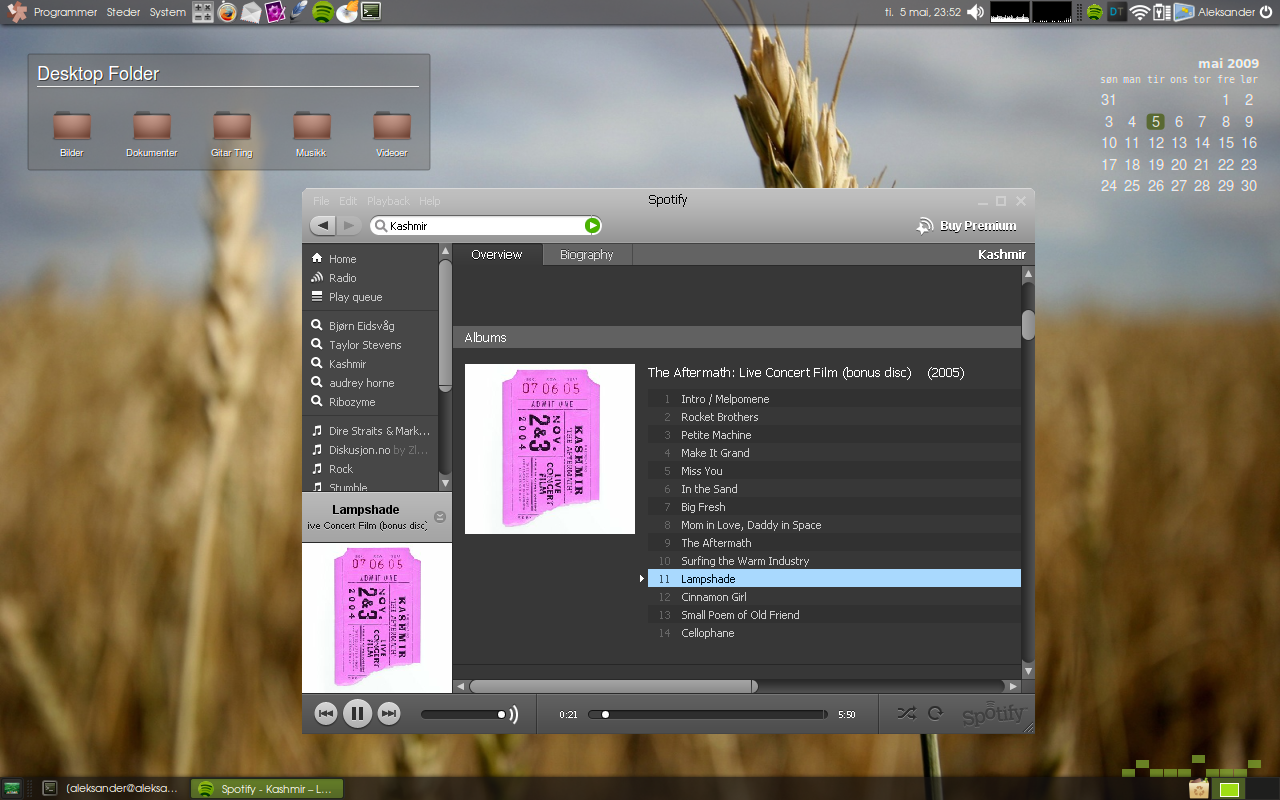Select track Rocket Brothers
This screenshot has width=1280, height=800.
(834, 417)
